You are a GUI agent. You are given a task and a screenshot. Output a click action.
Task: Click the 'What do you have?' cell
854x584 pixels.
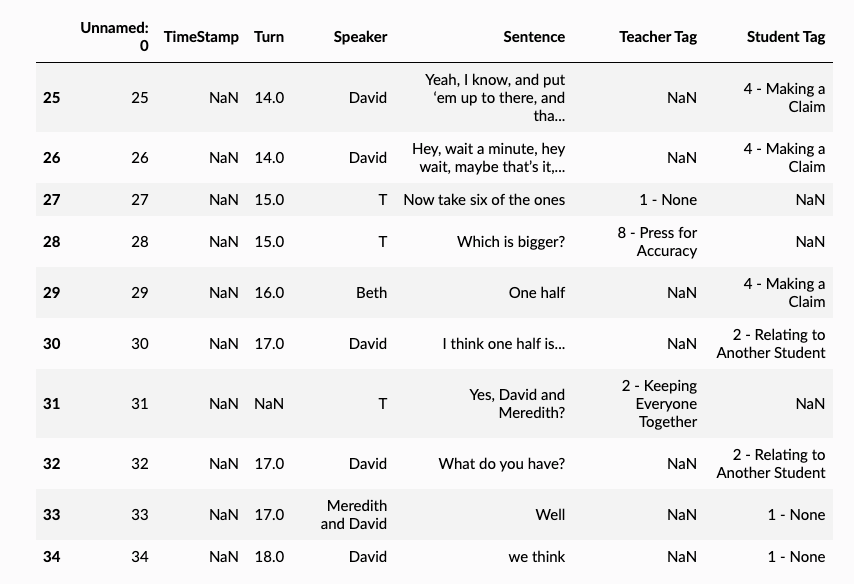point(502,464)
